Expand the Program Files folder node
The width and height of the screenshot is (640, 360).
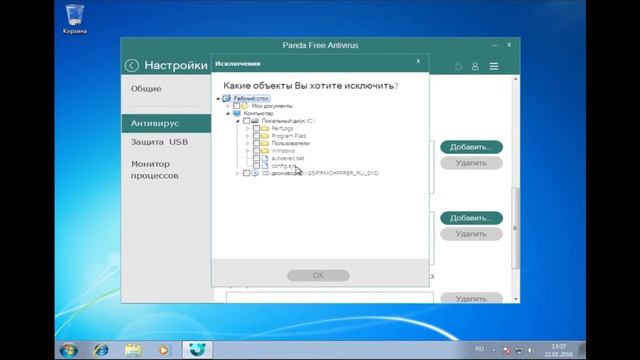[247, 136]
